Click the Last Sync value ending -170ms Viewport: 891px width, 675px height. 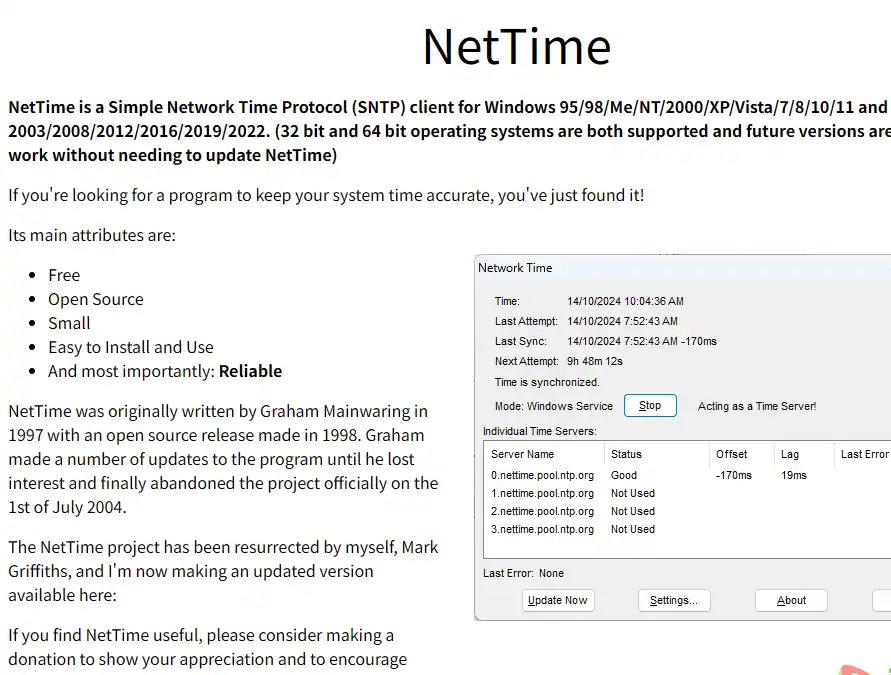642,341
